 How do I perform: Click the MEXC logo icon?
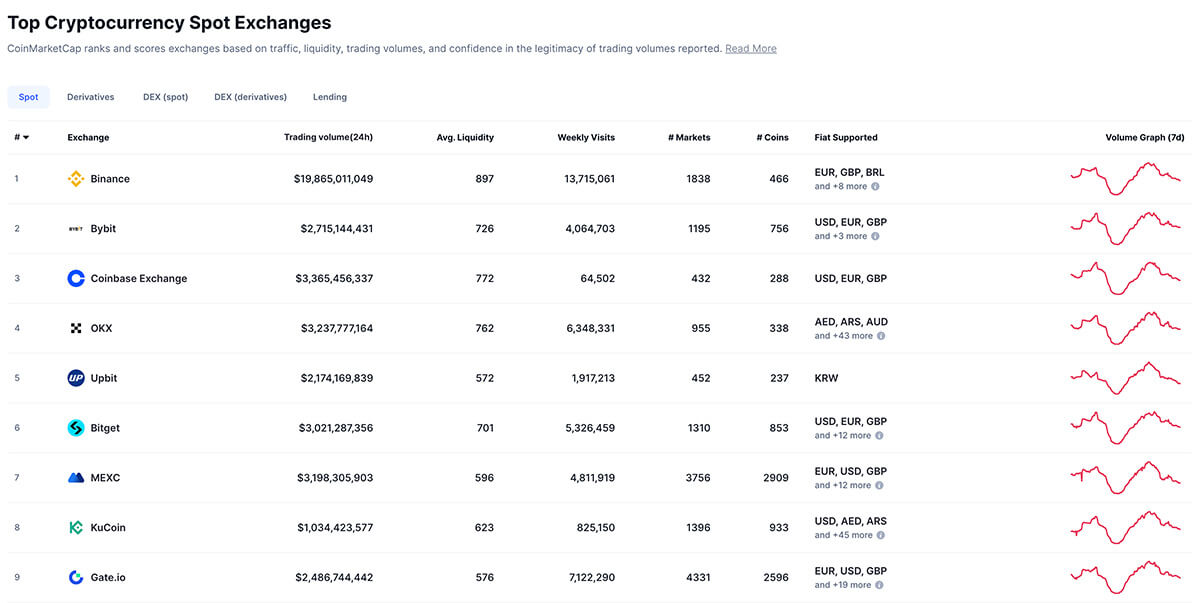point(76,478)
